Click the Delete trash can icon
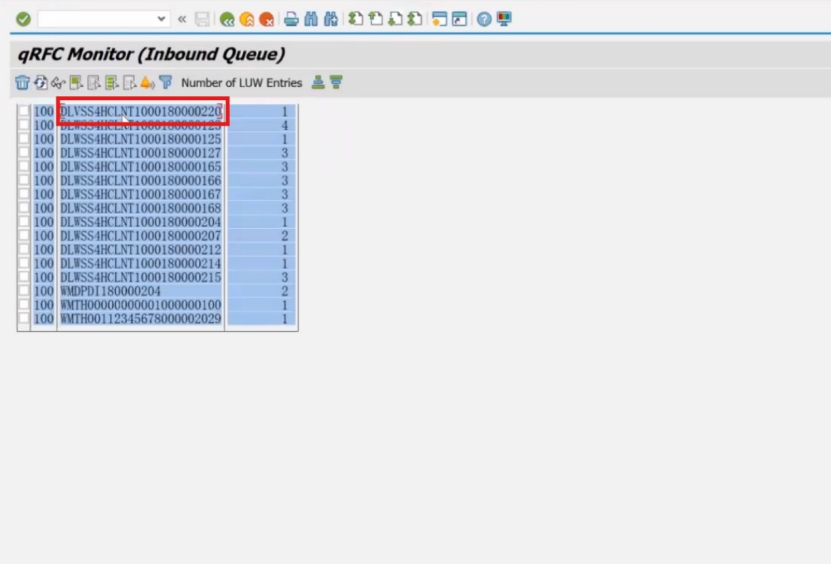Screen dimensions: 831x565 pyautogui.click(x=22, y=83)
